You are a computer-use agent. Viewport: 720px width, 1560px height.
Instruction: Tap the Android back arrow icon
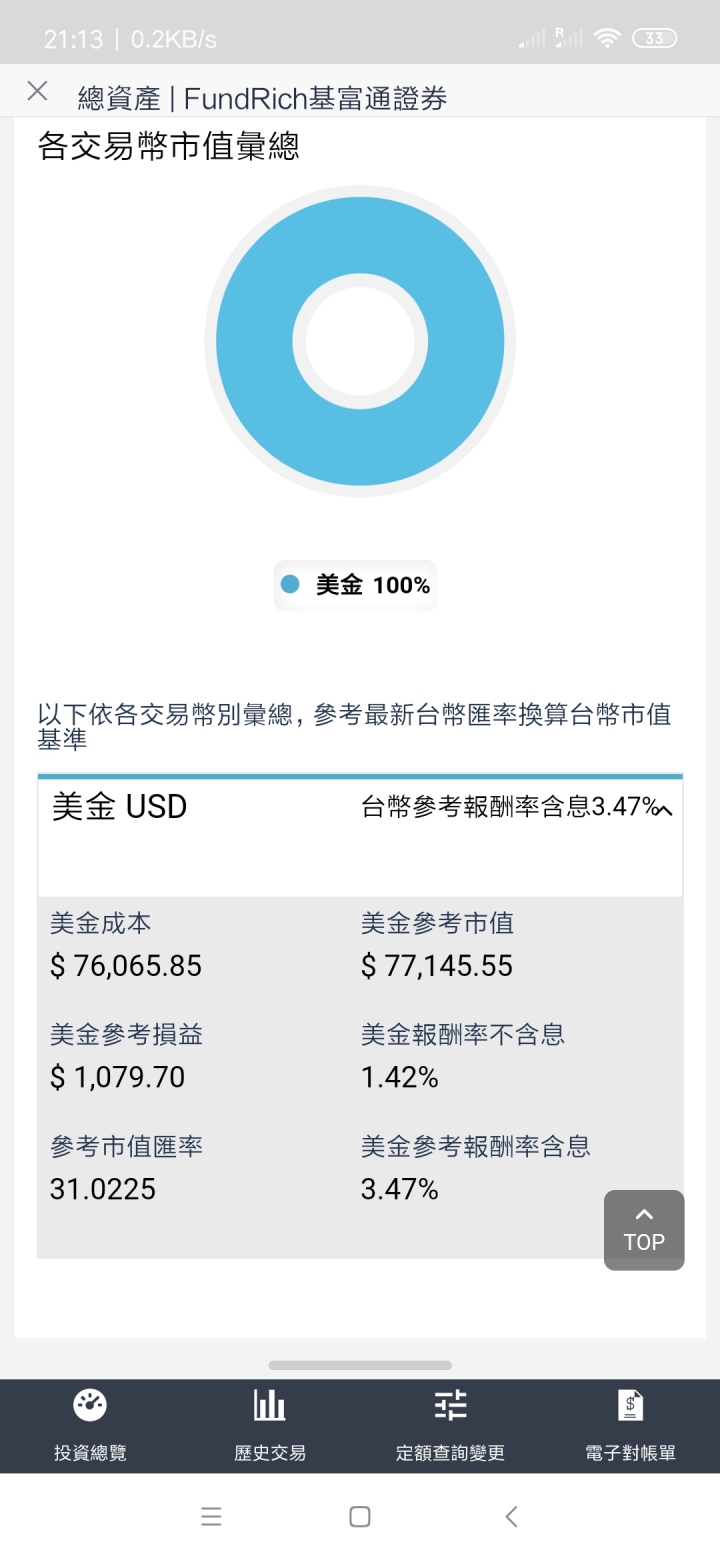(x=511, y=1516)
